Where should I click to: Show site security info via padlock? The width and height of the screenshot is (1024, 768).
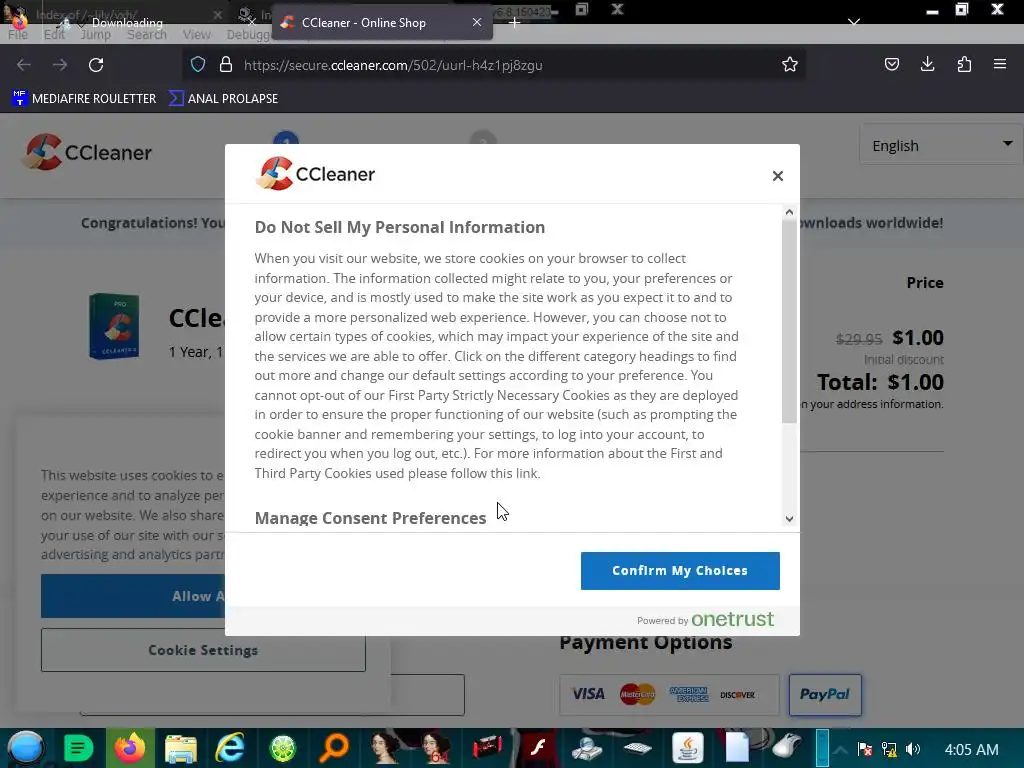(x=226, y=65)
